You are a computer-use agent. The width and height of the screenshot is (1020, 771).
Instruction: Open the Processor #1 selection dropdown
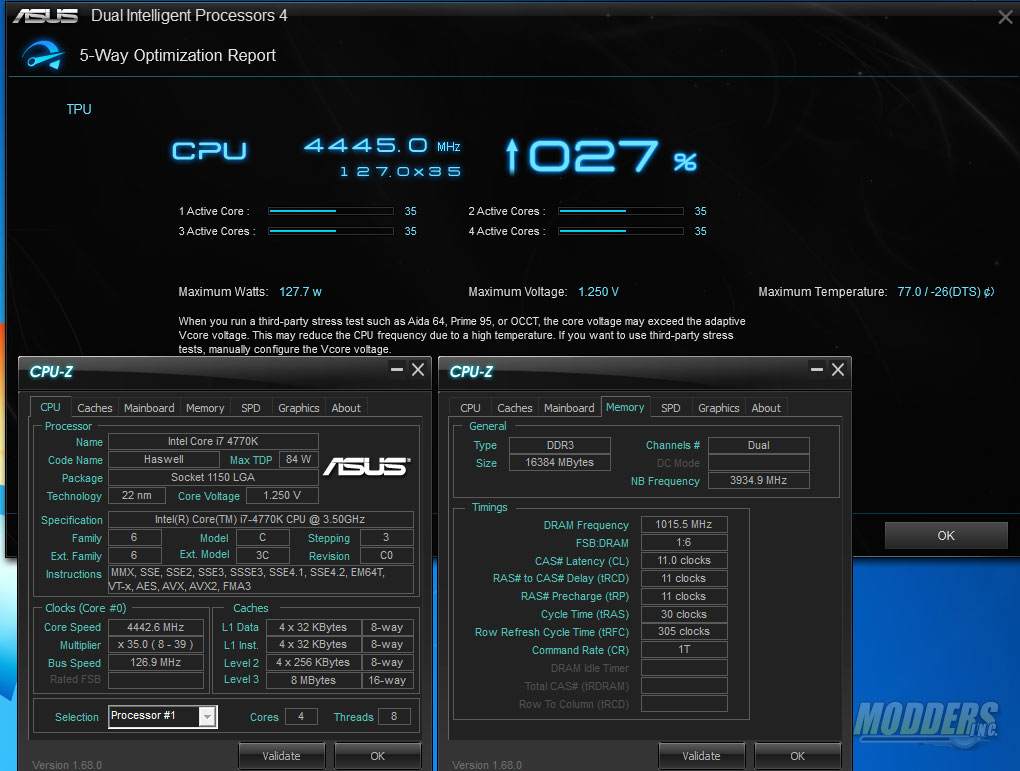coord(208,716)
